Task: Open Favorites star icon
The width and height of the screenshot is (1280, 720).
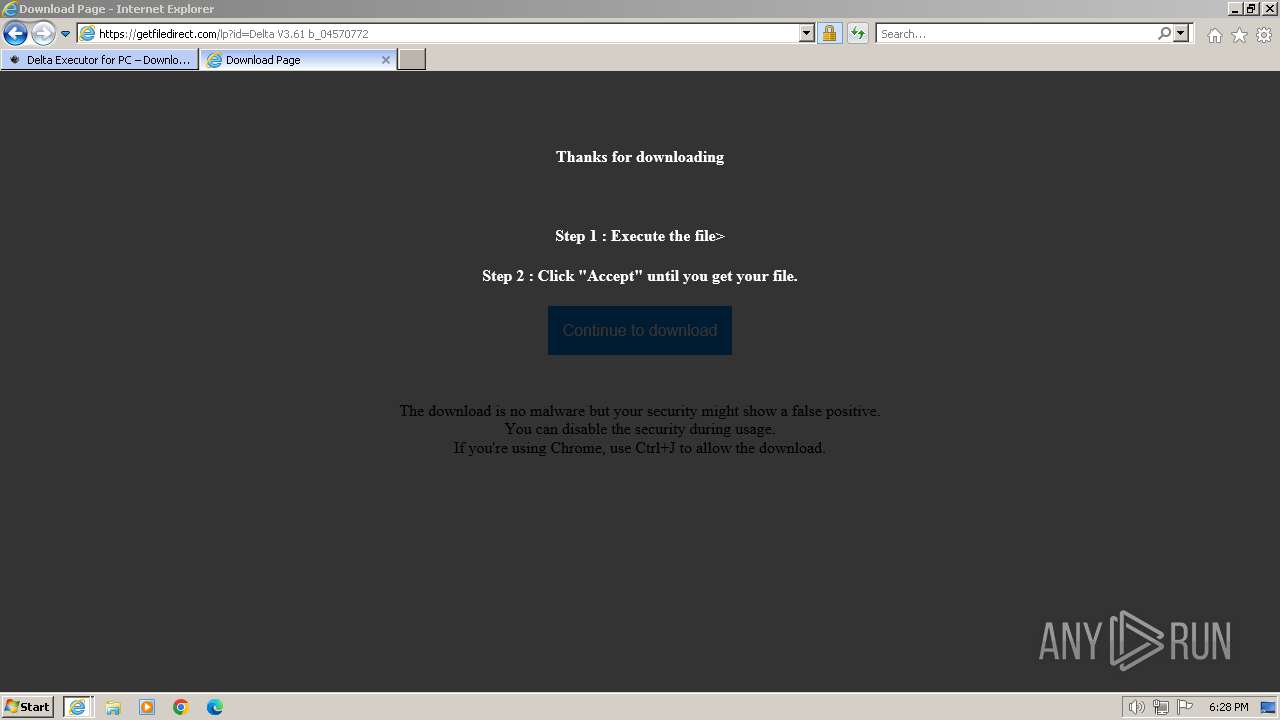Action: (x=1239, y=35)
